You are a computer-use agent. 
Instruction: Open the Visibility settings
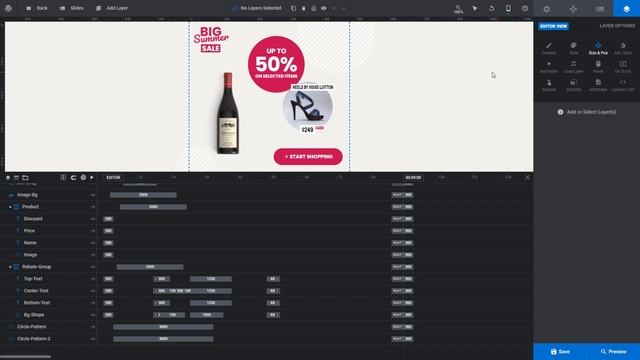tap(573, 85)
